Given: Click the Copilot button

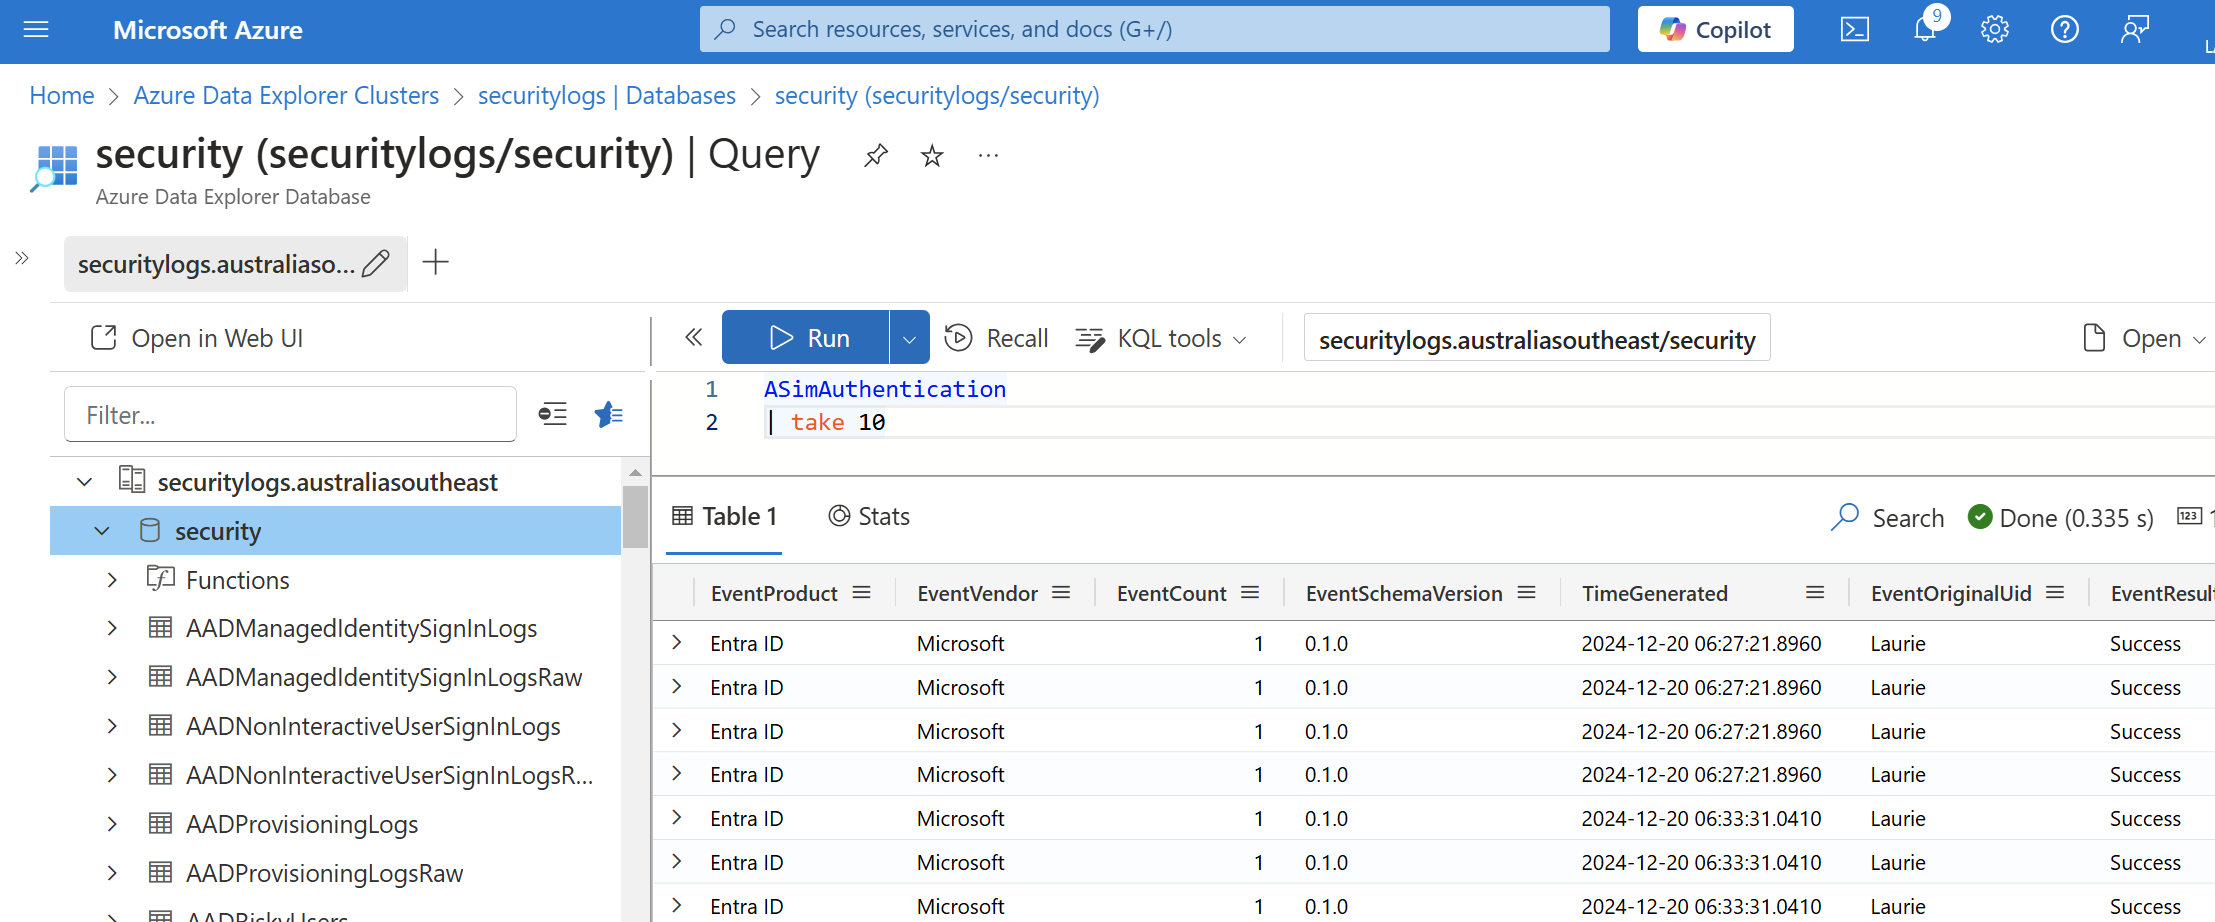Looking at the screenshot, I should [x=1715, y=29].
